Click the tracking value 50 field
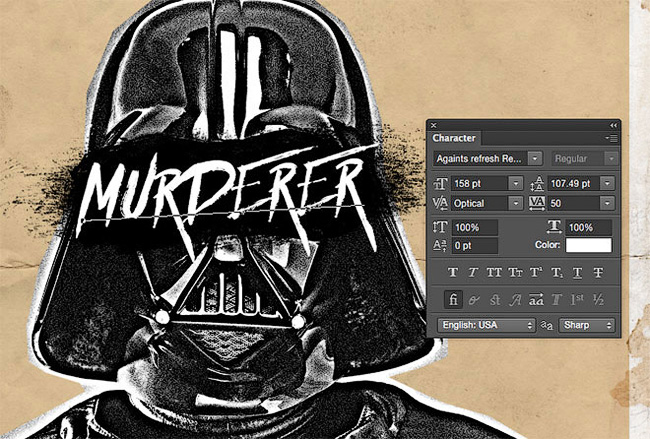 pos(574,203)
